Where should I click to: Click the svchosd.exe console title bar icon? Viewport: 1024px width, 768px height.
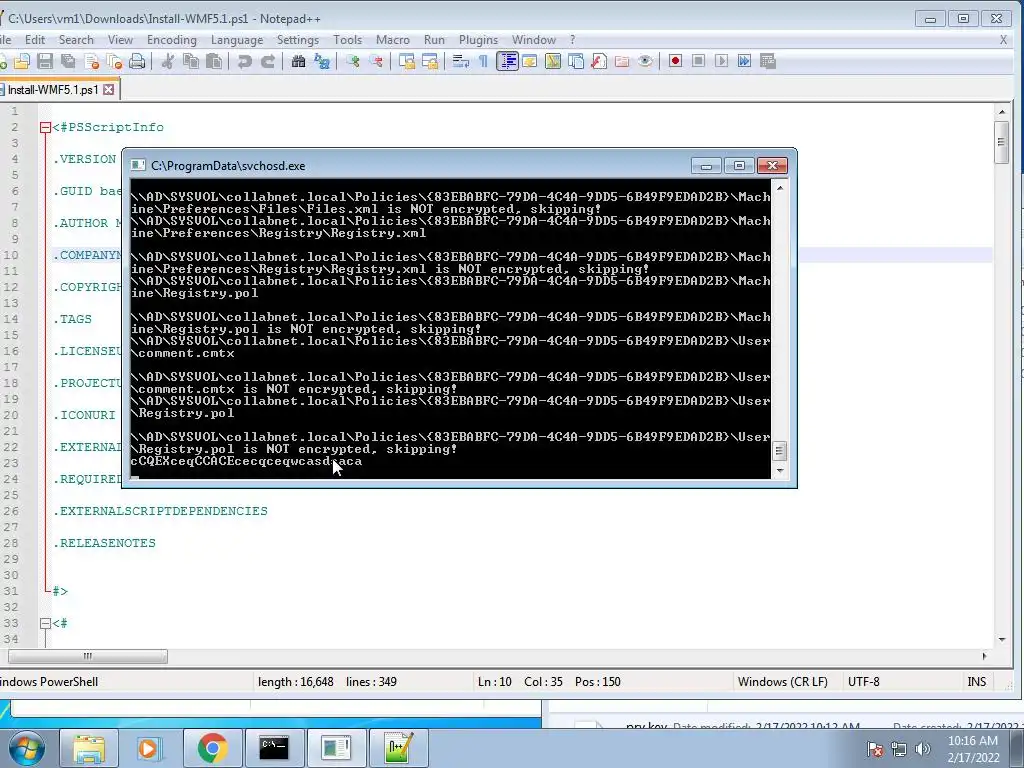tap(138, 166)
